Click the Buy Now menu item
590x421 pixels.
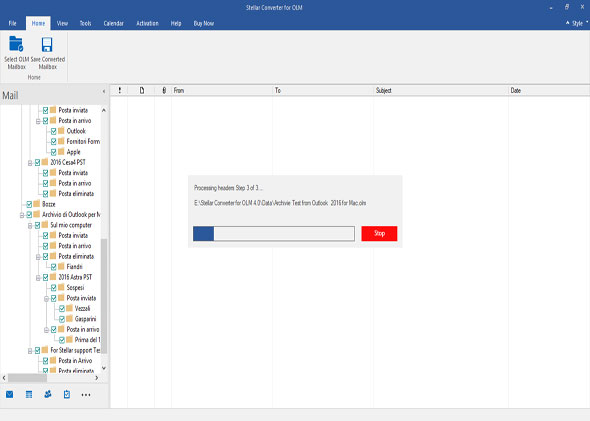point(204,23)
